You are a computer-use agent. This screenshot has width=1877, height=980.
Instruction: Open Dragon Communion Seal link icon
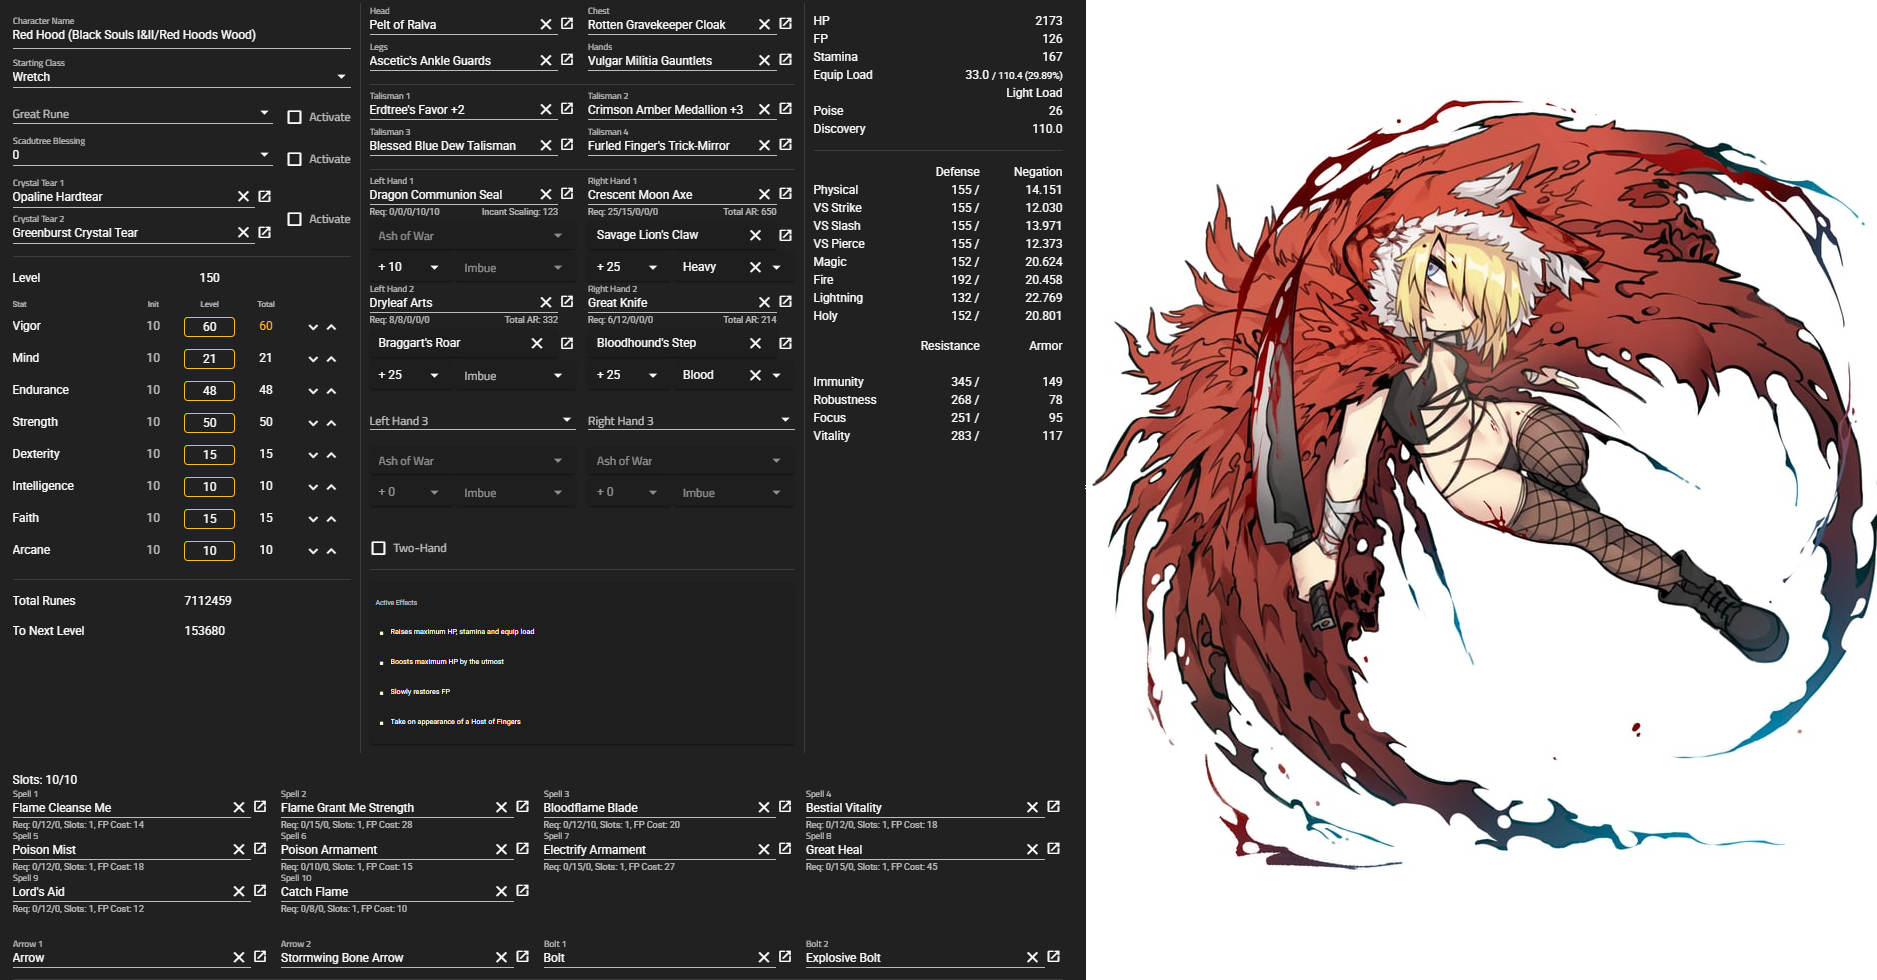(x=567, y=193)
